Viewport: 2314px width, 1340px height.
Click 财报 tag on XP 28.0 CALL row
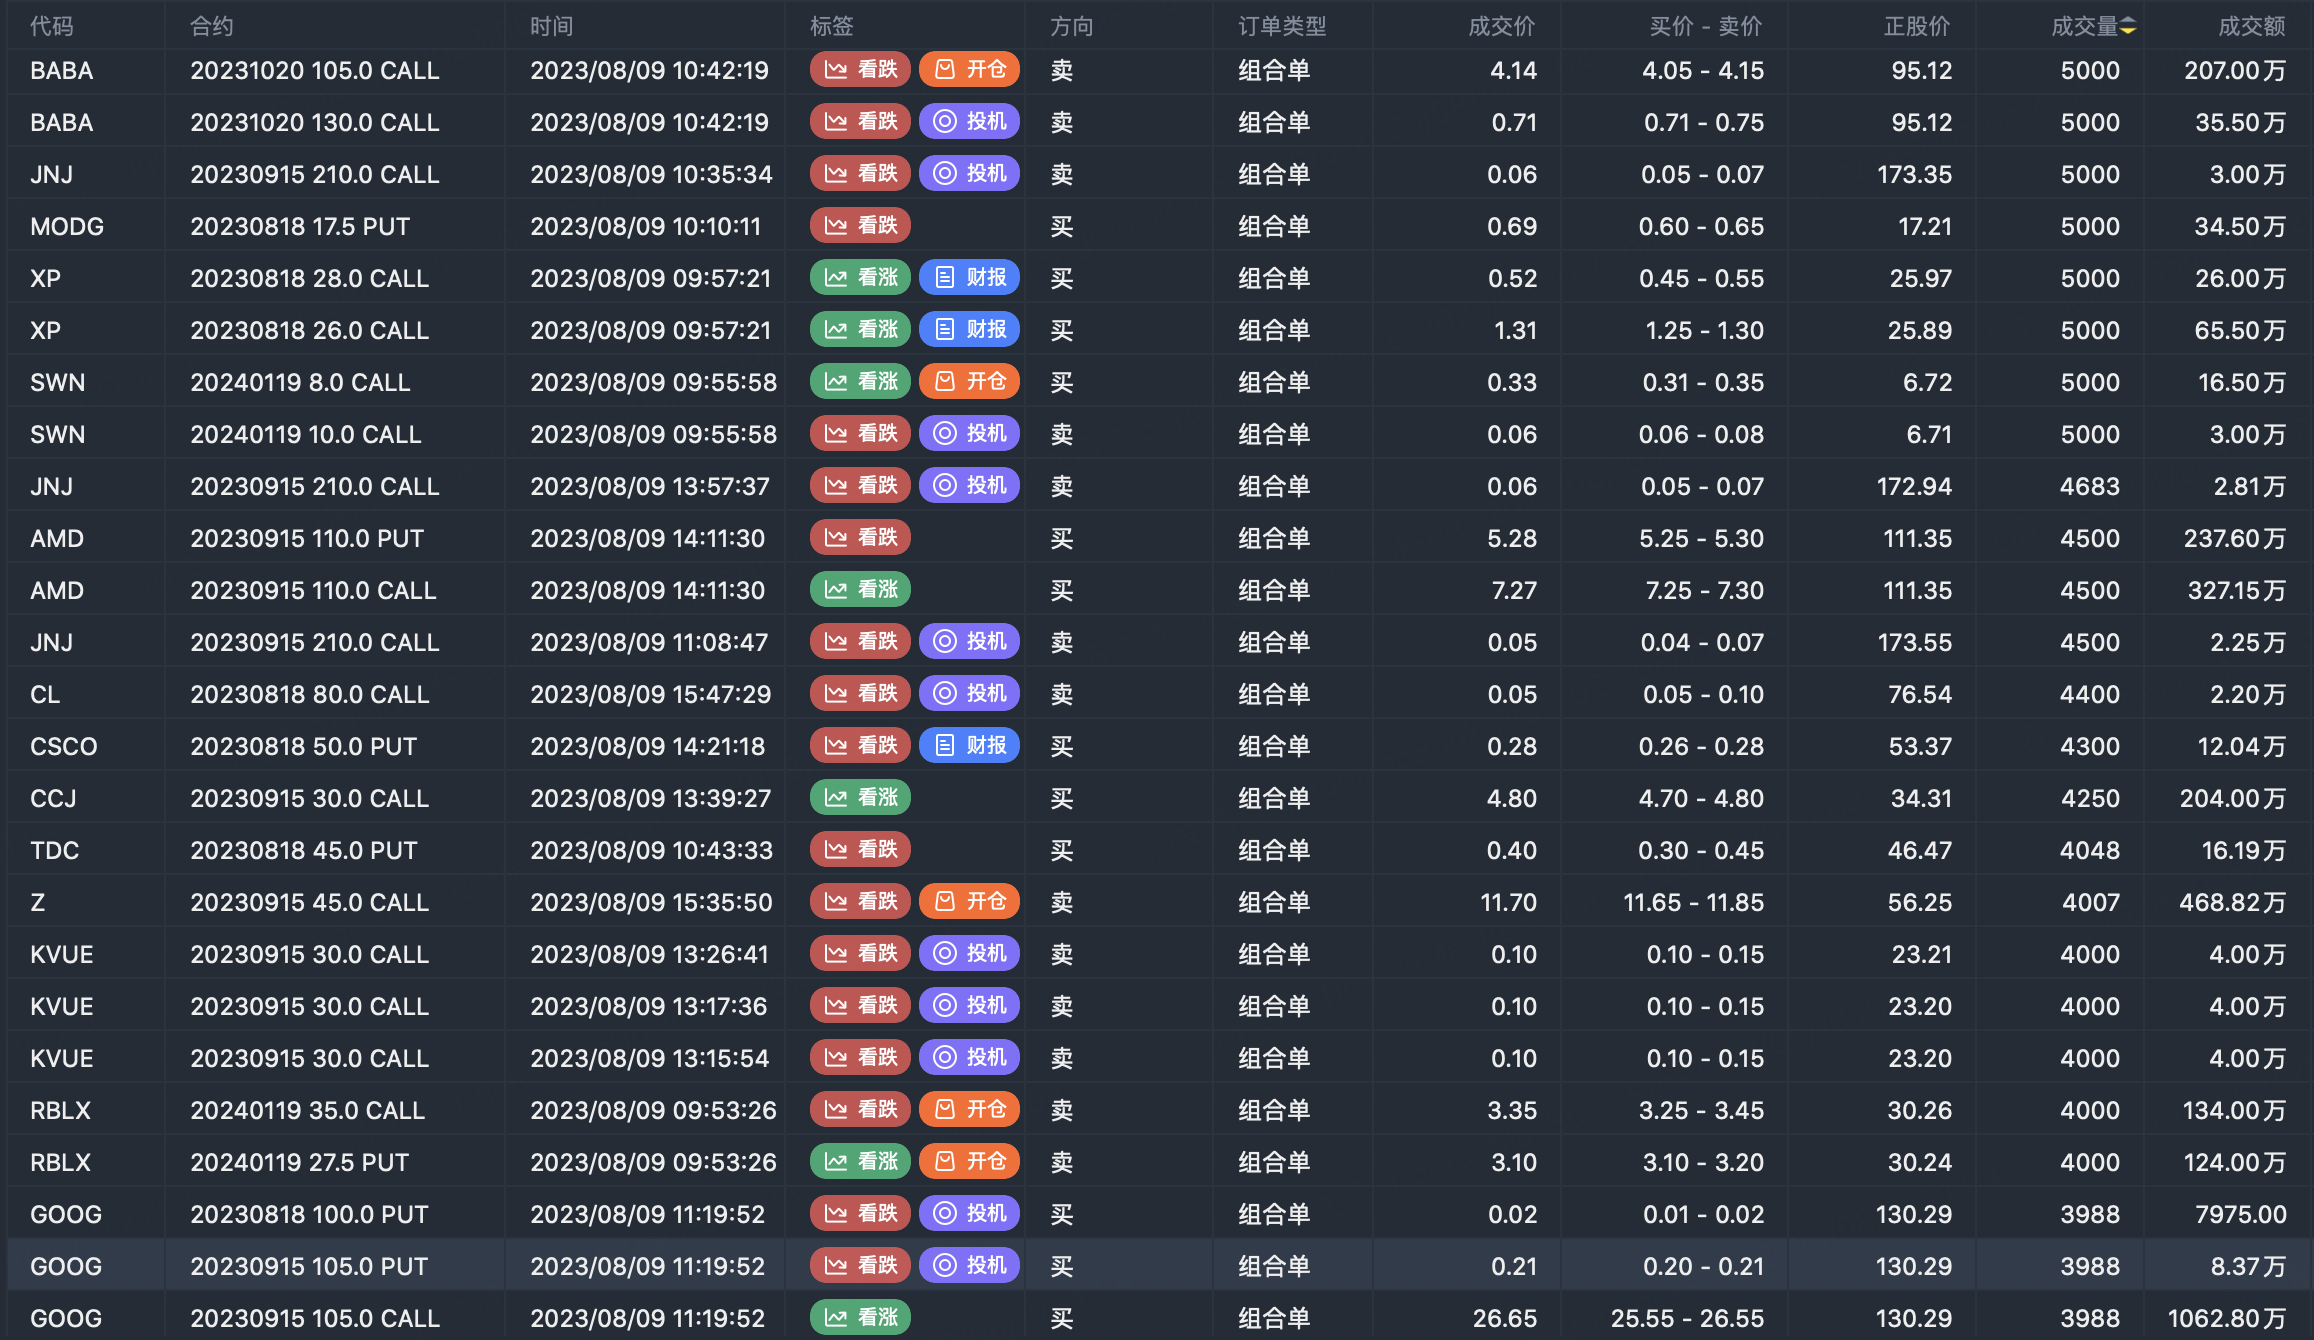pos(969,278)
